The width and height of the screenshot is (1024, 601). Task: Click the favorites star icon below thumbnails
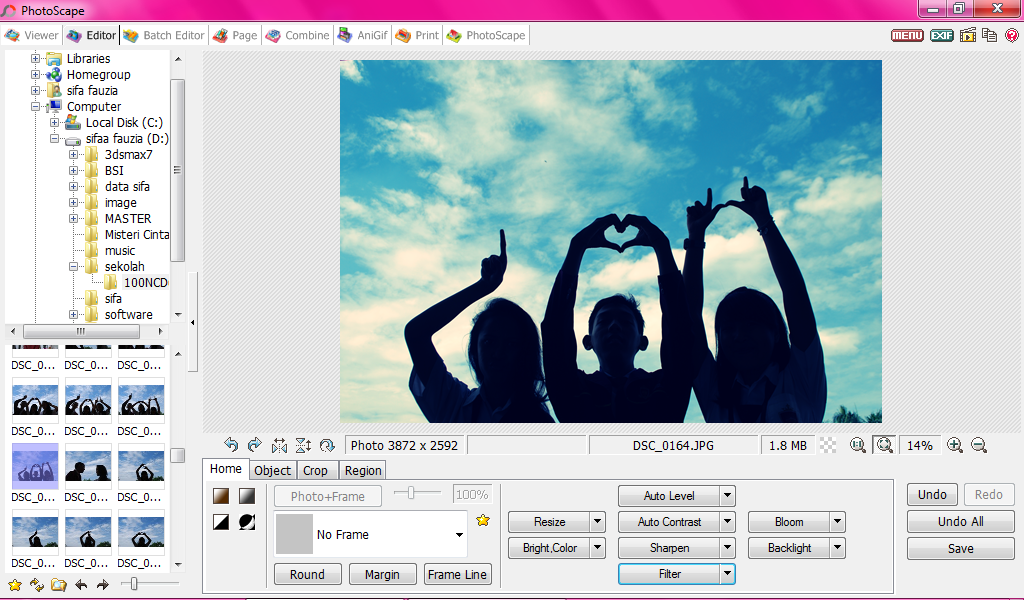[14, 585]
